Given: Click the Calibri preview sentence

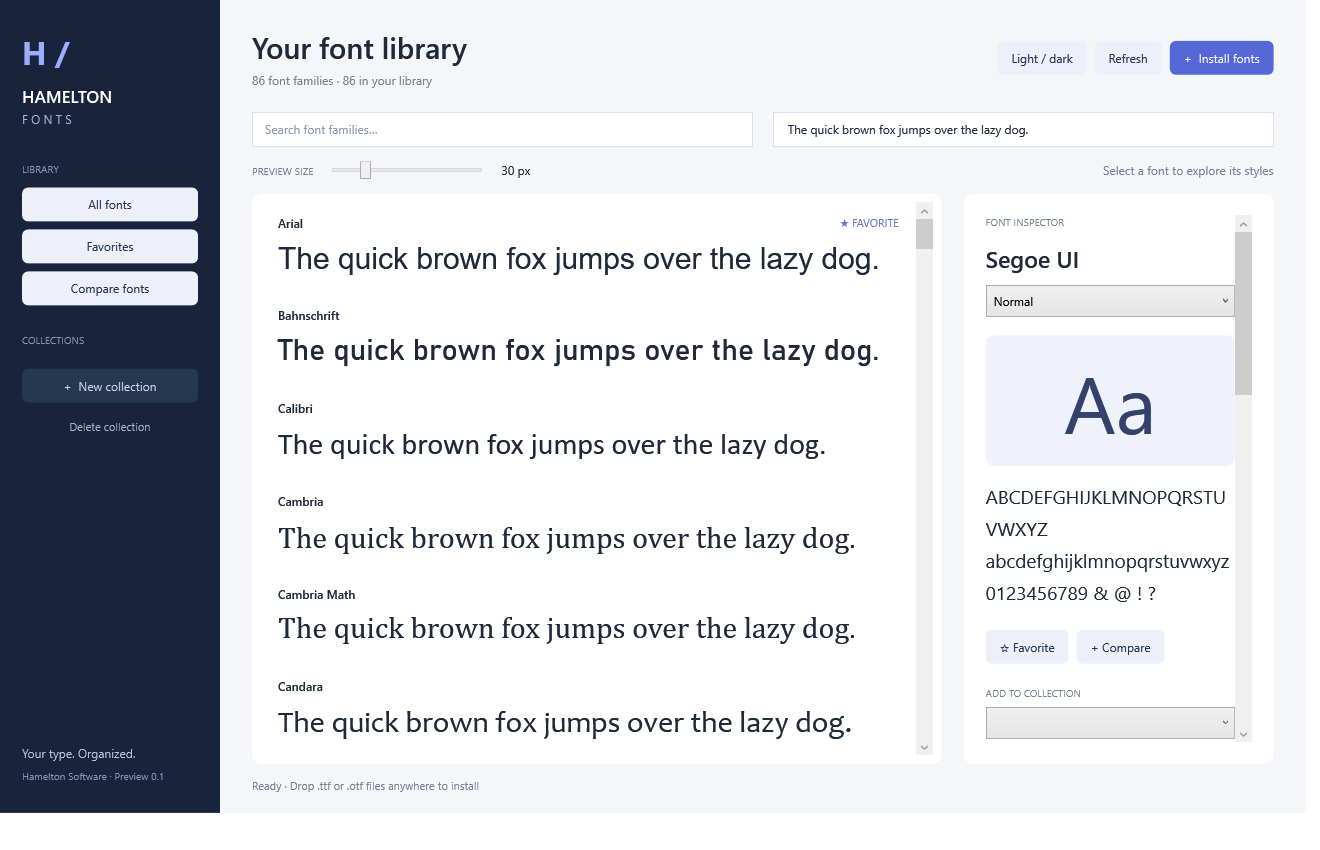Looking at the screenshot, I should [x=552, y=444].
